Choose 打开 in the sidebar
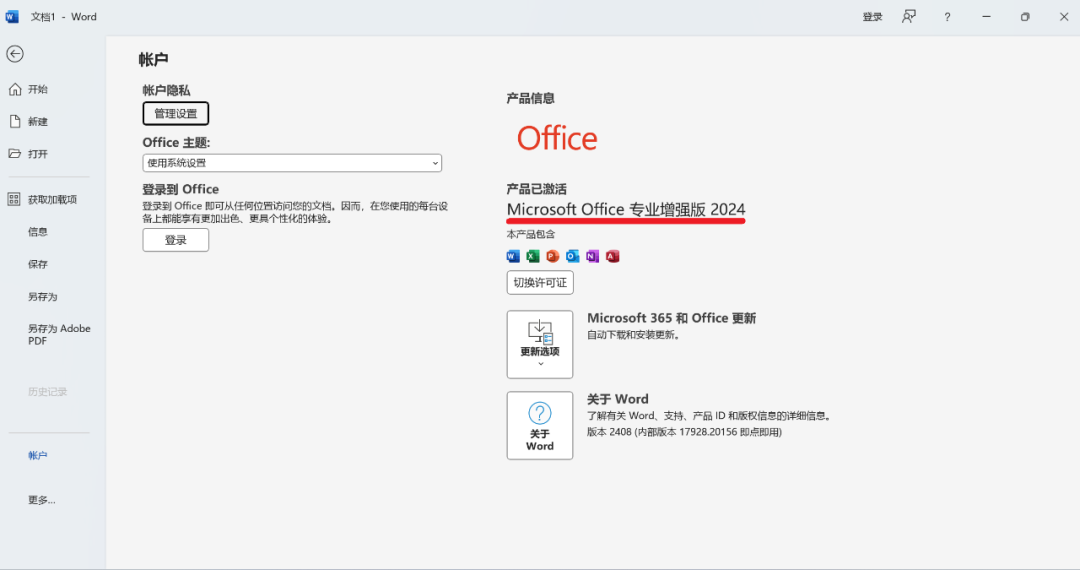1080x570 pixels. pos(38,154)
